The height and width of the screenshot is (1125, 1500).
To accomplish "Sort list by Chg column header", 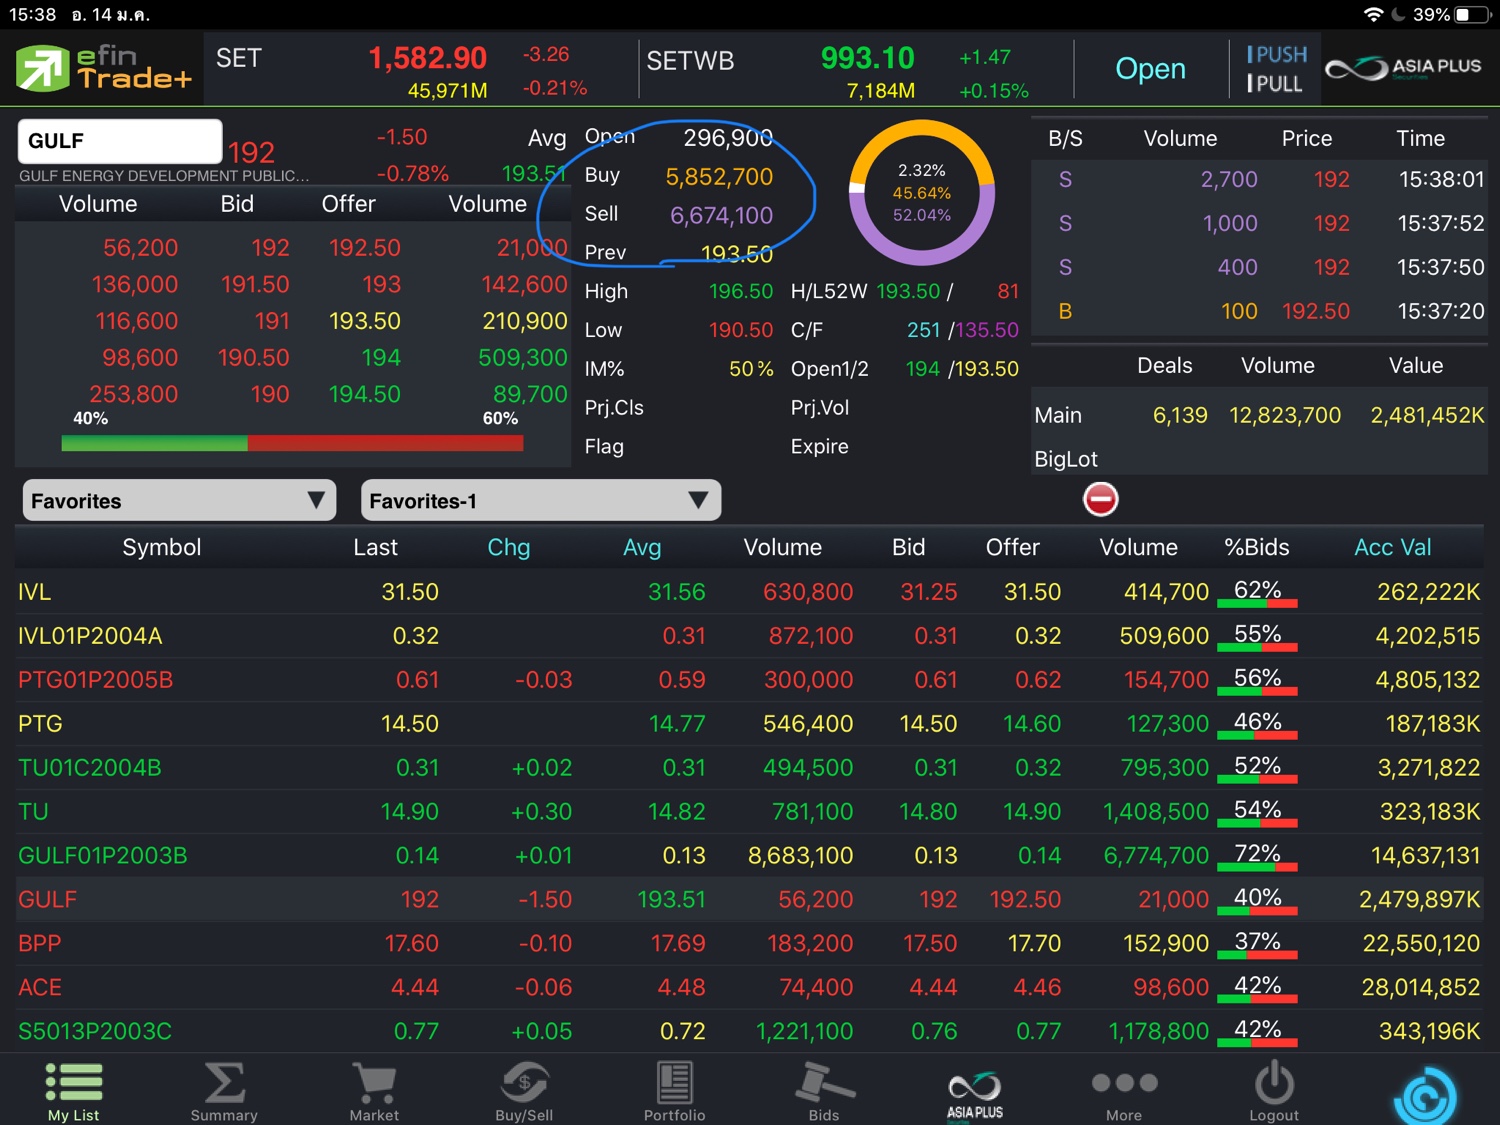I will pos(508,548).
